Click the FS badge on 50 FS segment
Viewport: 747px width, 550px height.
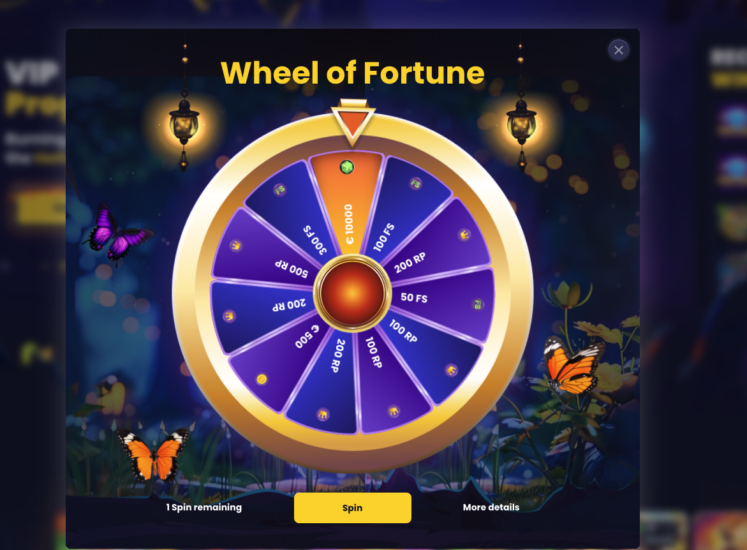coord(477,304)
